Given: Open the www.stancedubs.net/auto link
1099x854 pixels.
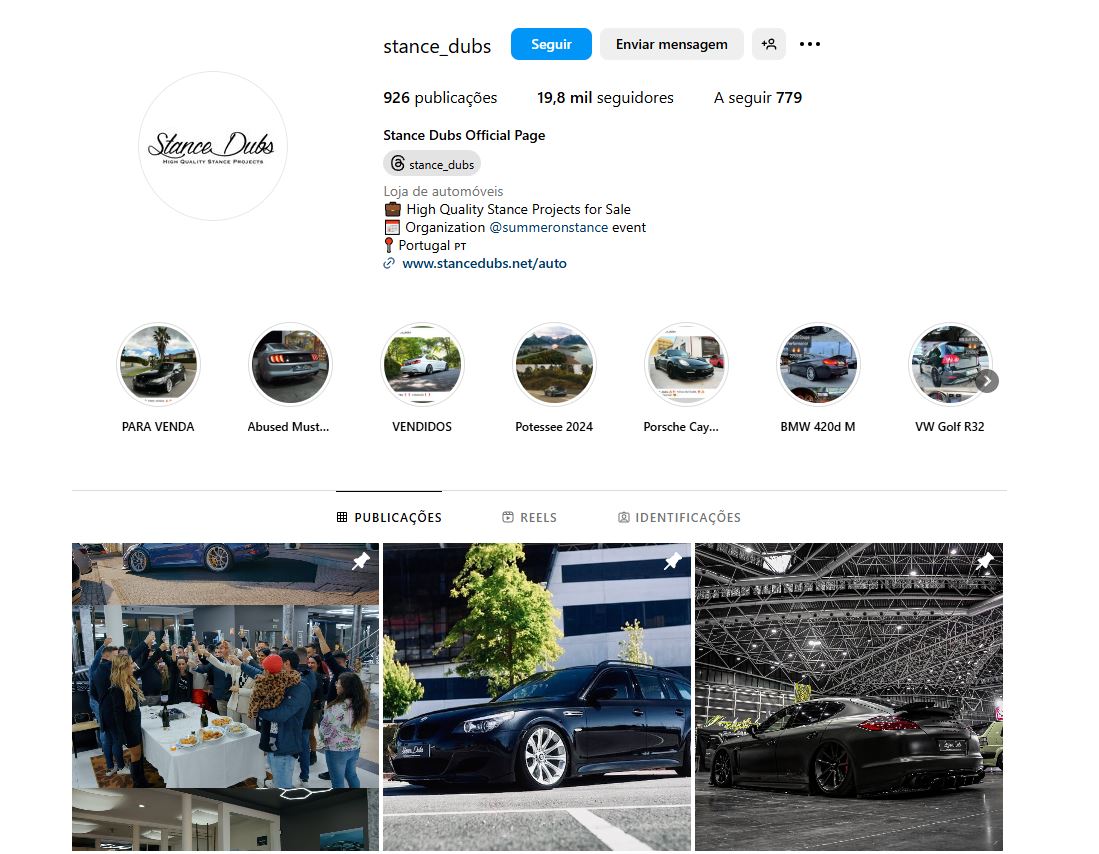Looking at the screenshot, I should pyautogui.click(x=484, y=264).
